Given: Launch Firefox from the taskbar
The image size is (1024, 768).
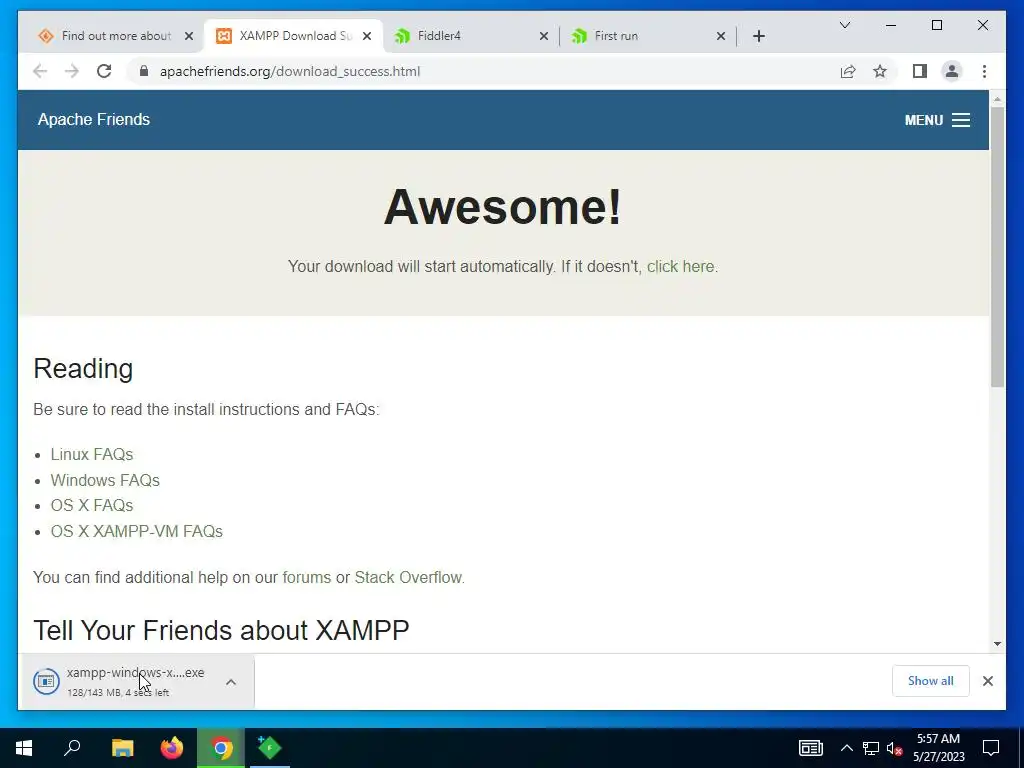Looking at the screenshot, I should pyautogui.click(x=172, y=748).
